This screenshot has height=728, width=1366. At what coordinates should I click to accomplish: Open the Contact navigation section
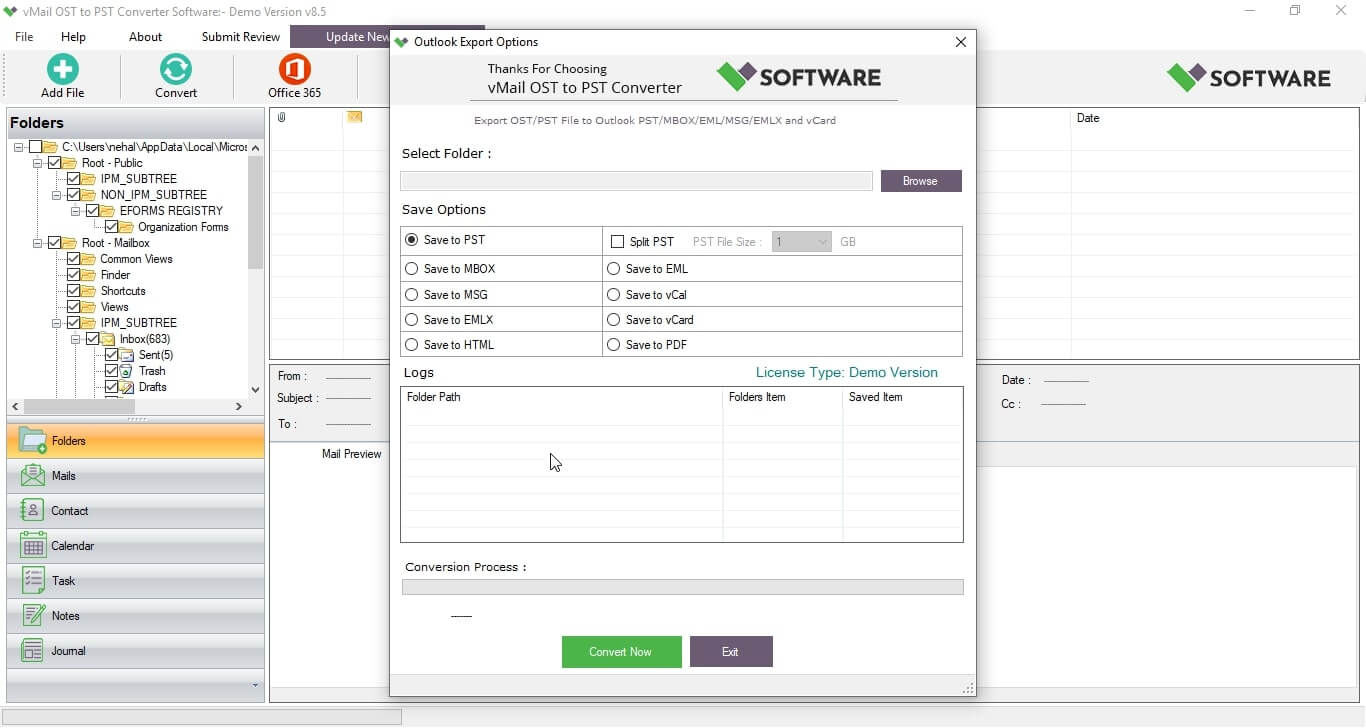click(x=136, y=511)
